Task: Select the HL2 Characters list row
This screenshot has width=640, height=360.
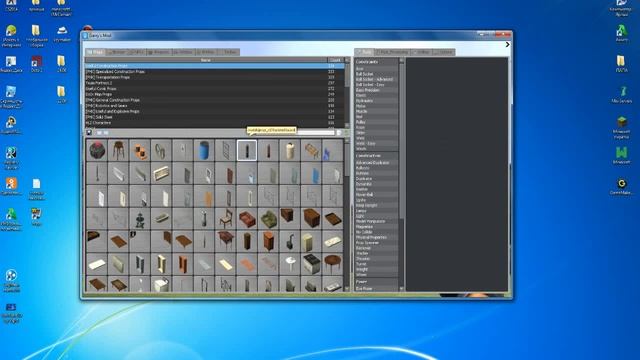Action: [x=214, y=123]
